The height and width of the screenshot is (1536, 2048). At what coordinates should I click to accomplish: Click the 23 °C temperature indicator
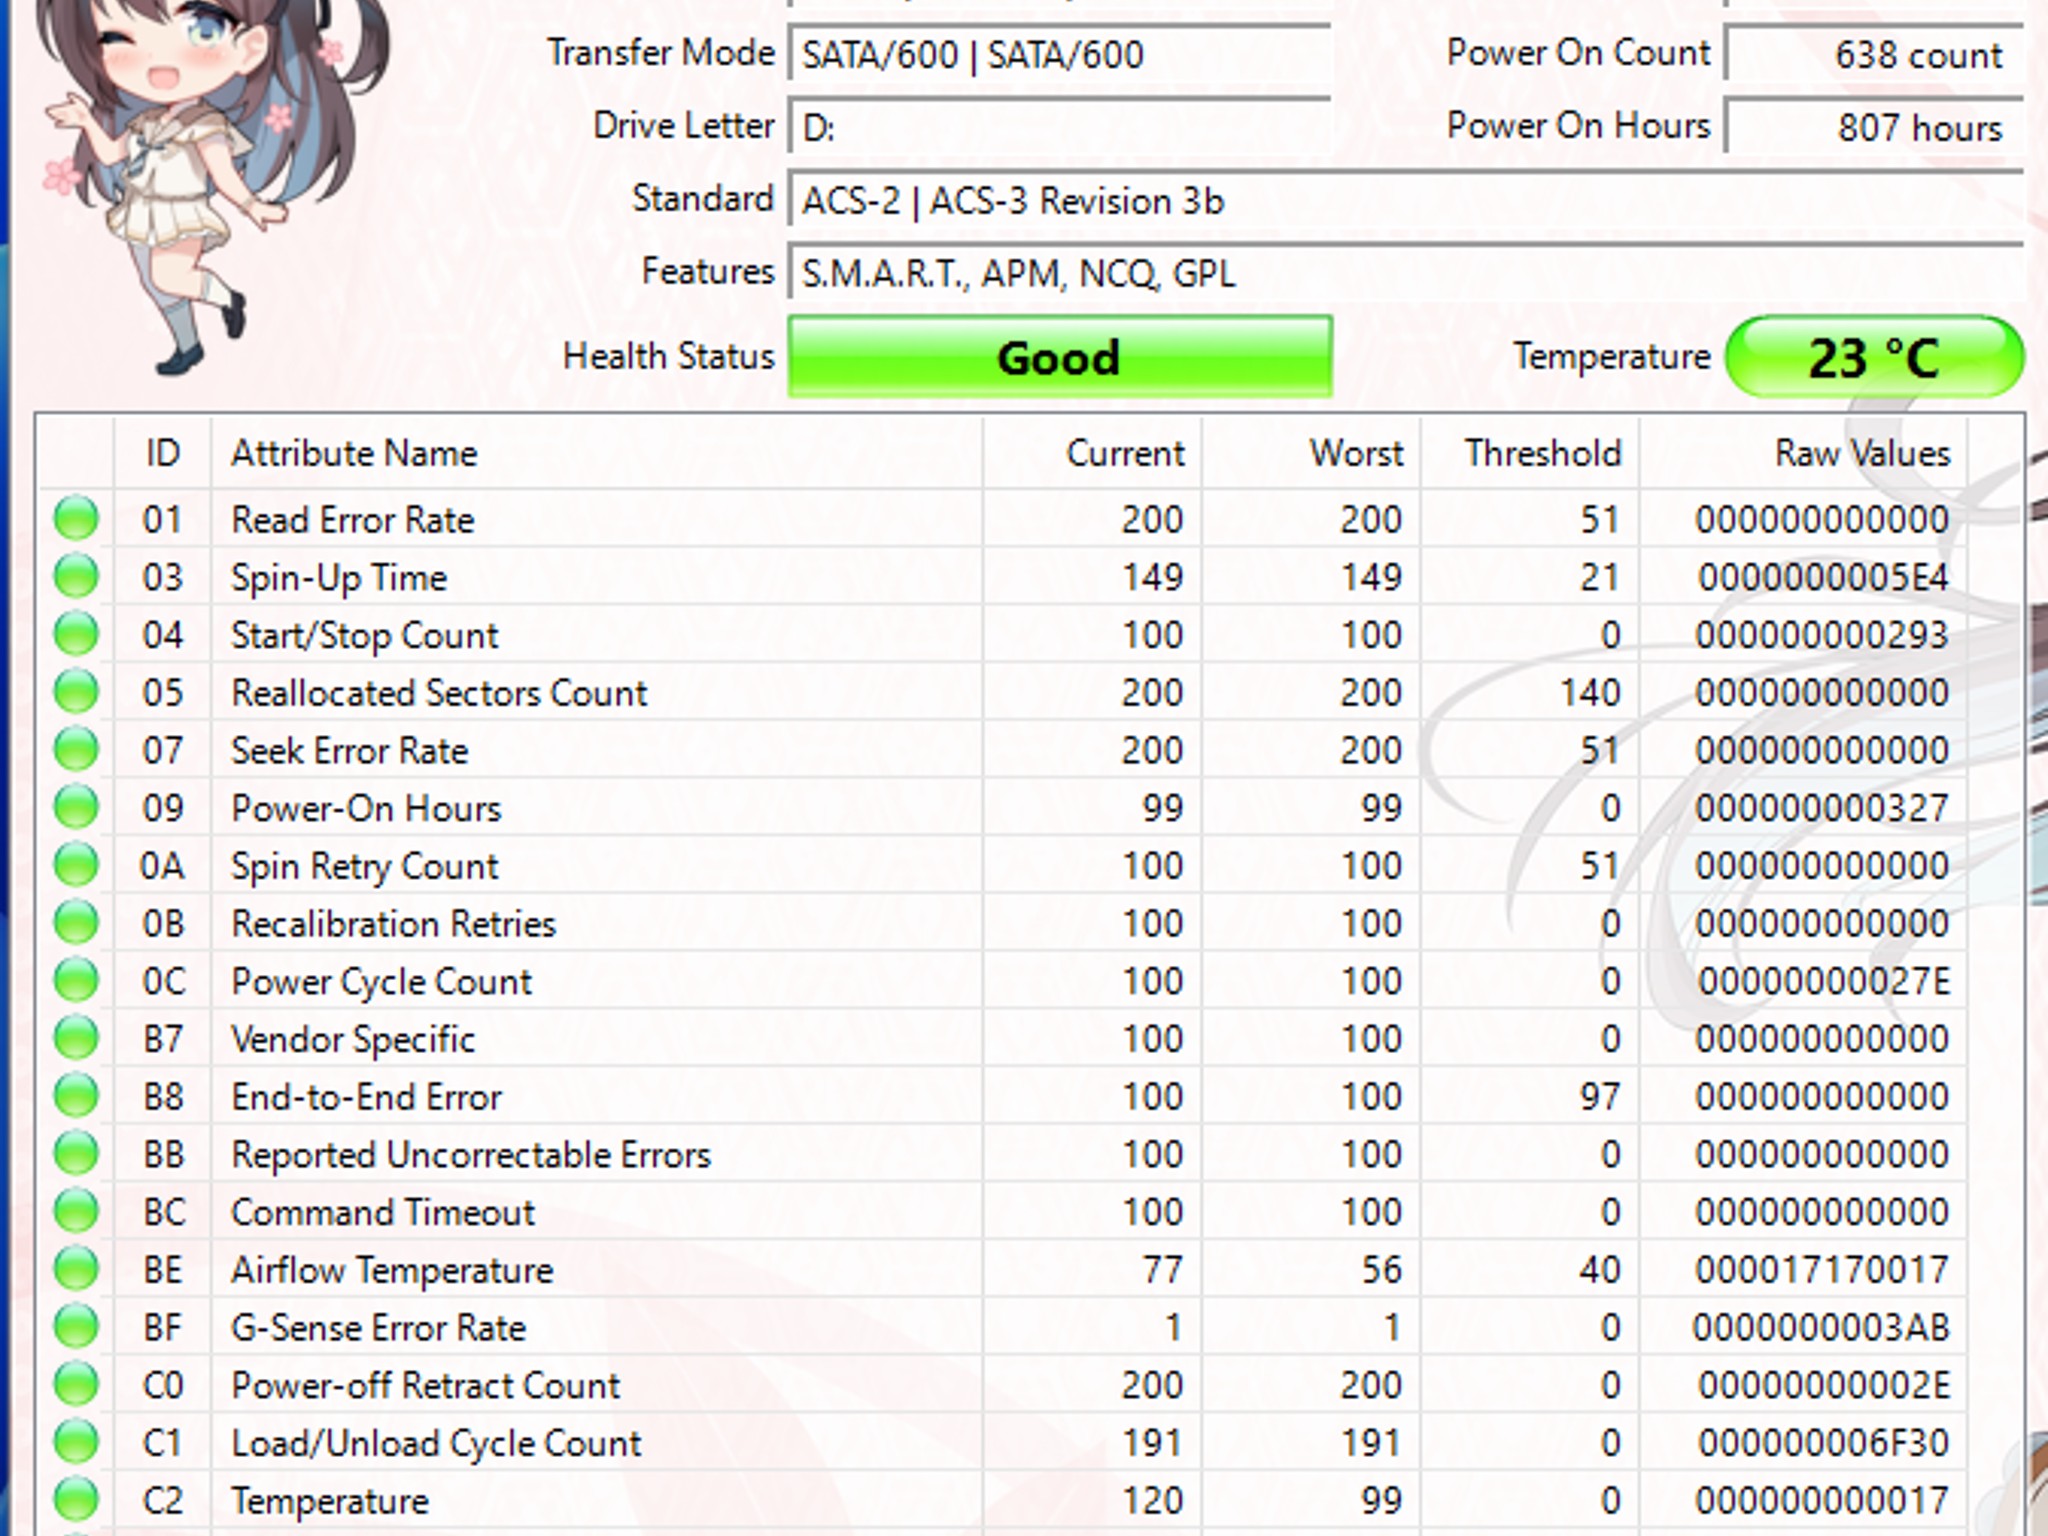1875,357
